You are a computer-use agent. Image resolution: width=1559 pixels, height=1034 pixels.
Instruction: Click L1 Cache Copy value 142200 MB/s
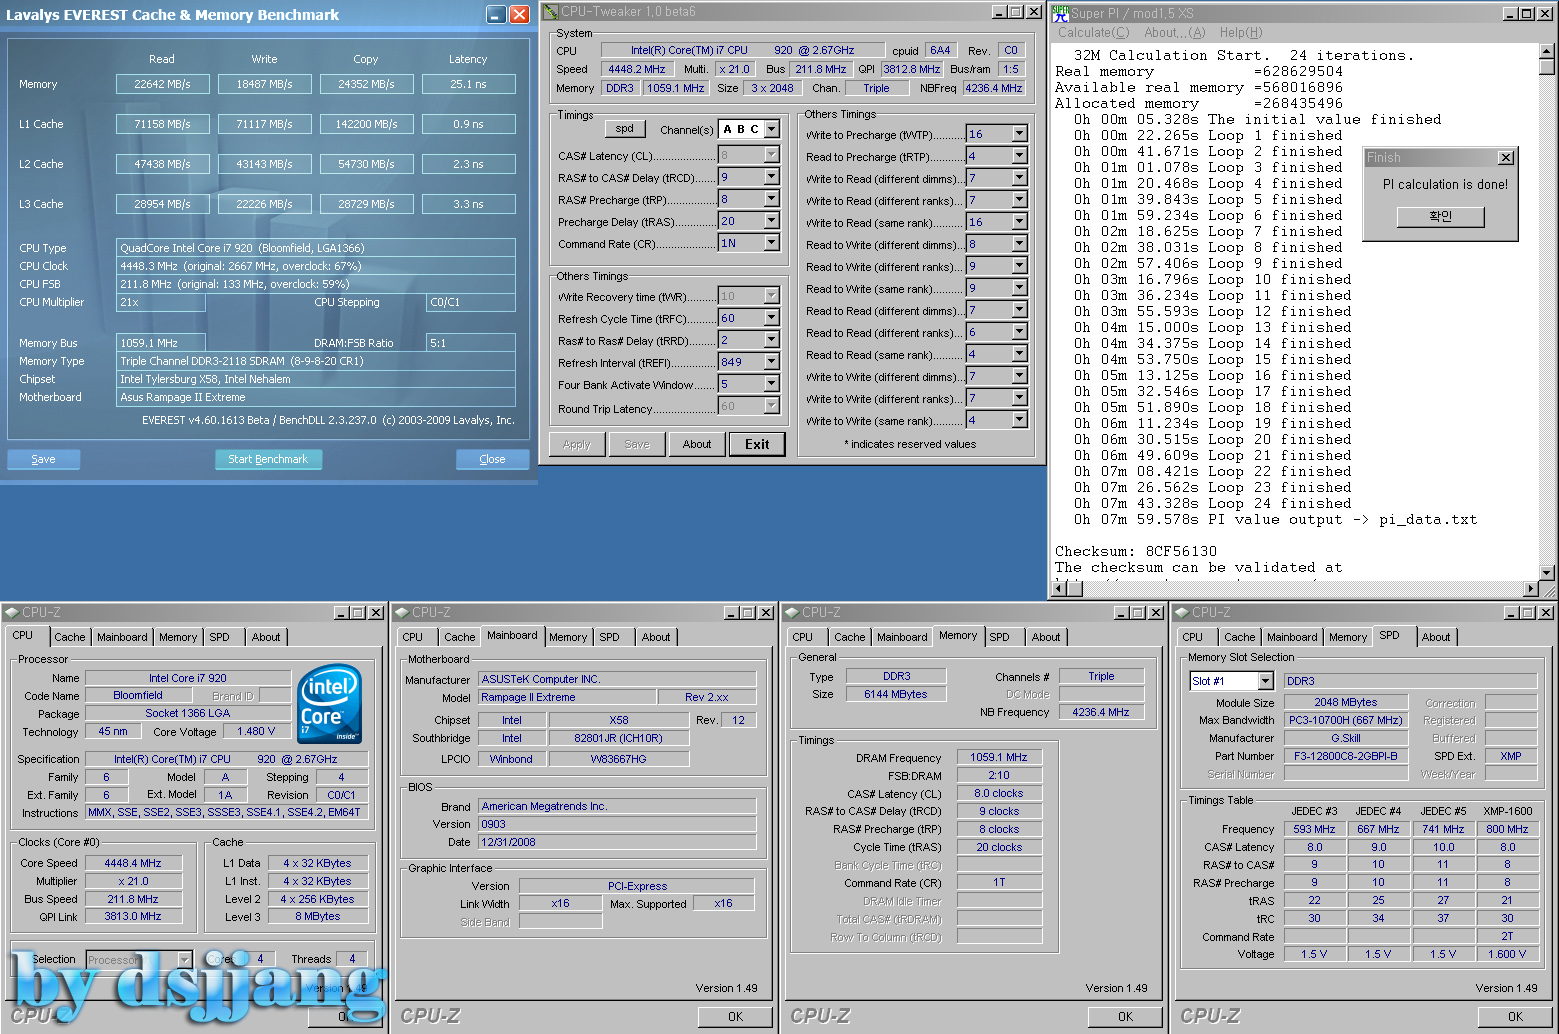[x=366, y=124]
